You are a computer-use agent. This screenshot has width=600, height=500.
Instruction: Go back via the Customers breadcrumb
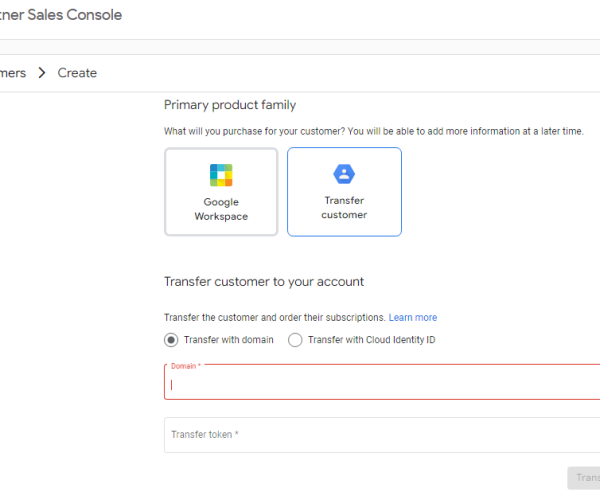point(13,73)
